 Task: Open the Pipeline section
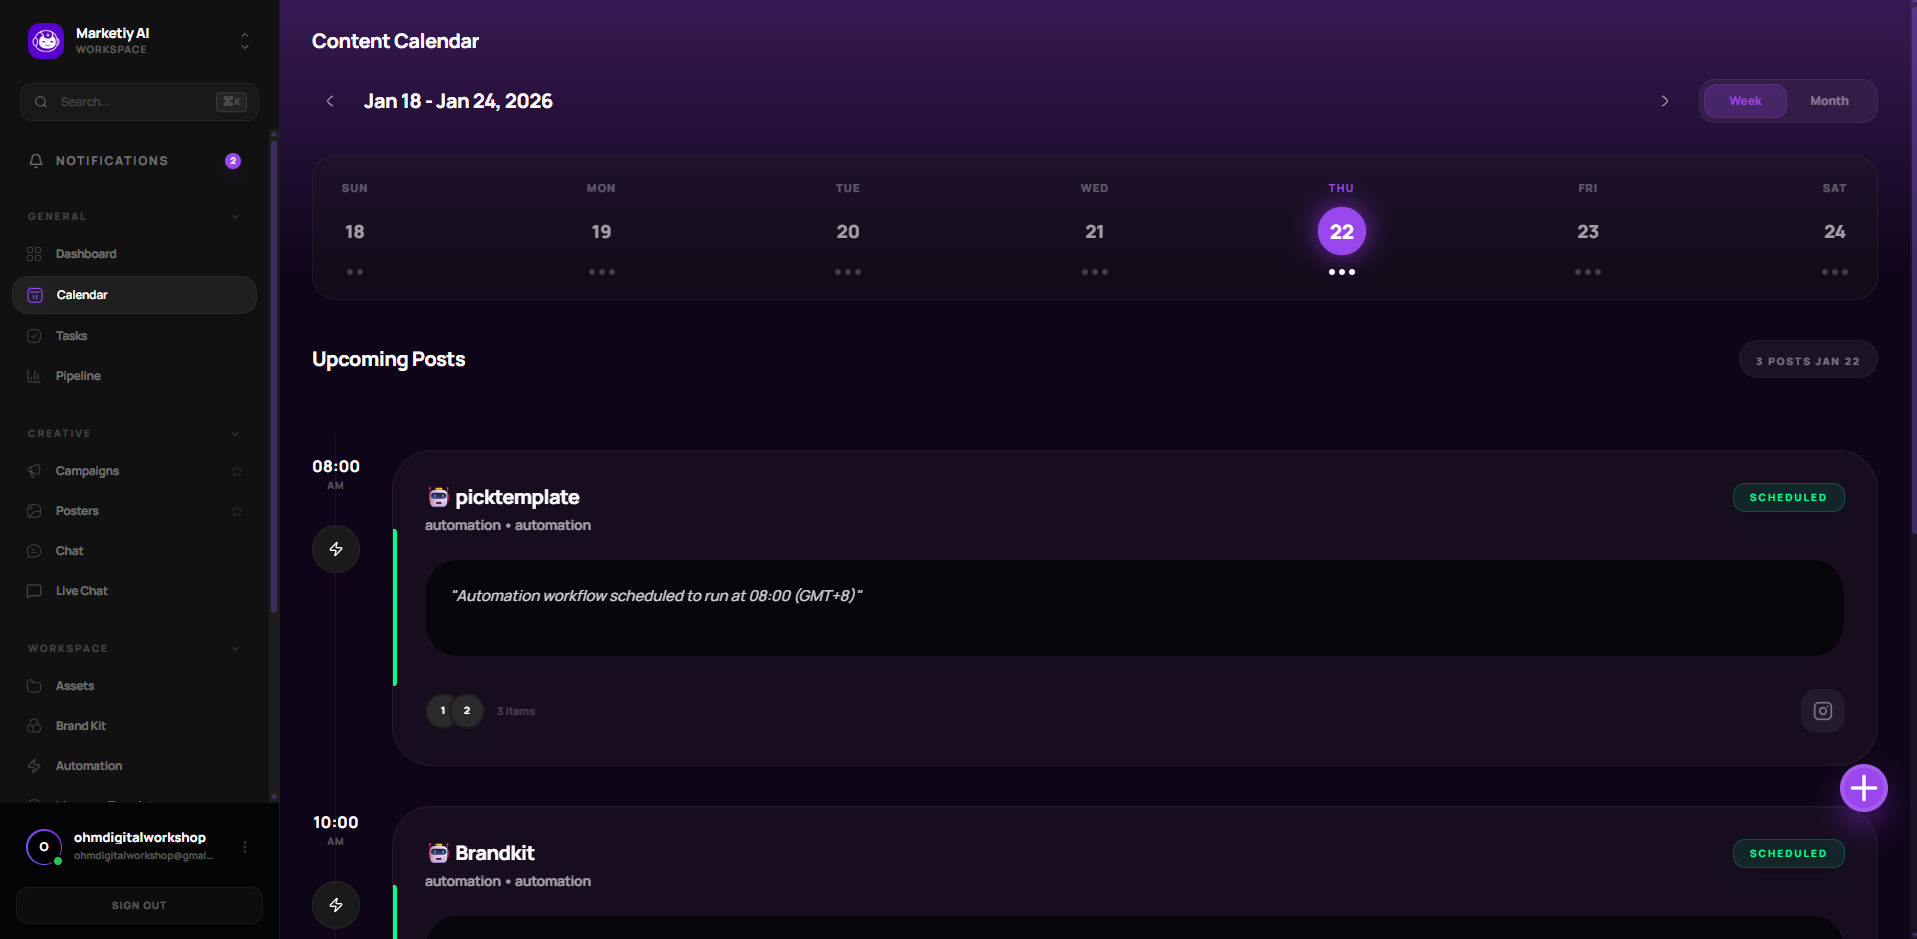[x=34, y=375]
